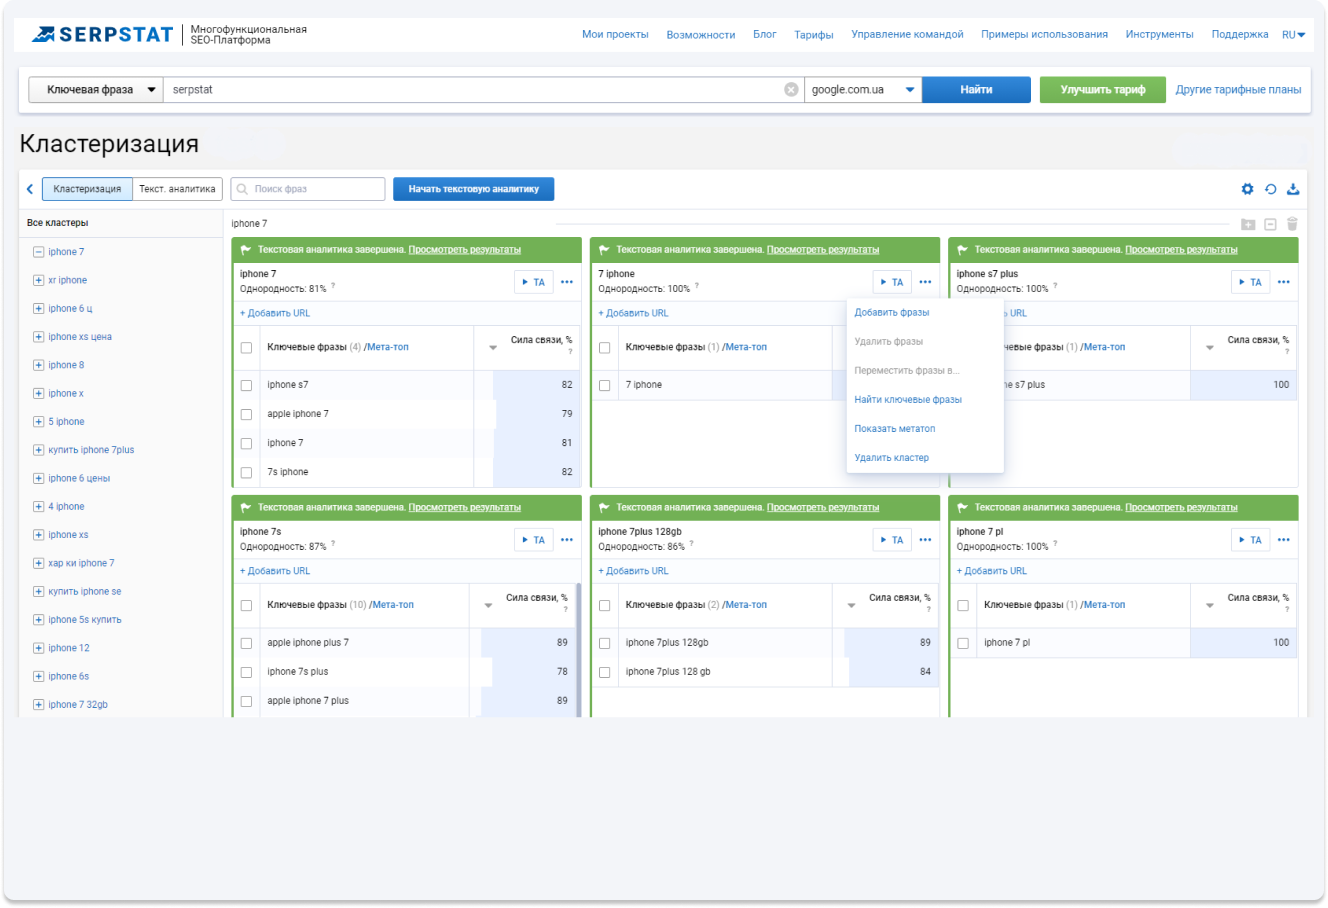Screen dimensions: 1328x908
Task: Check the 7 iphone keyword checkbox
Action: (x=604, y=385)
